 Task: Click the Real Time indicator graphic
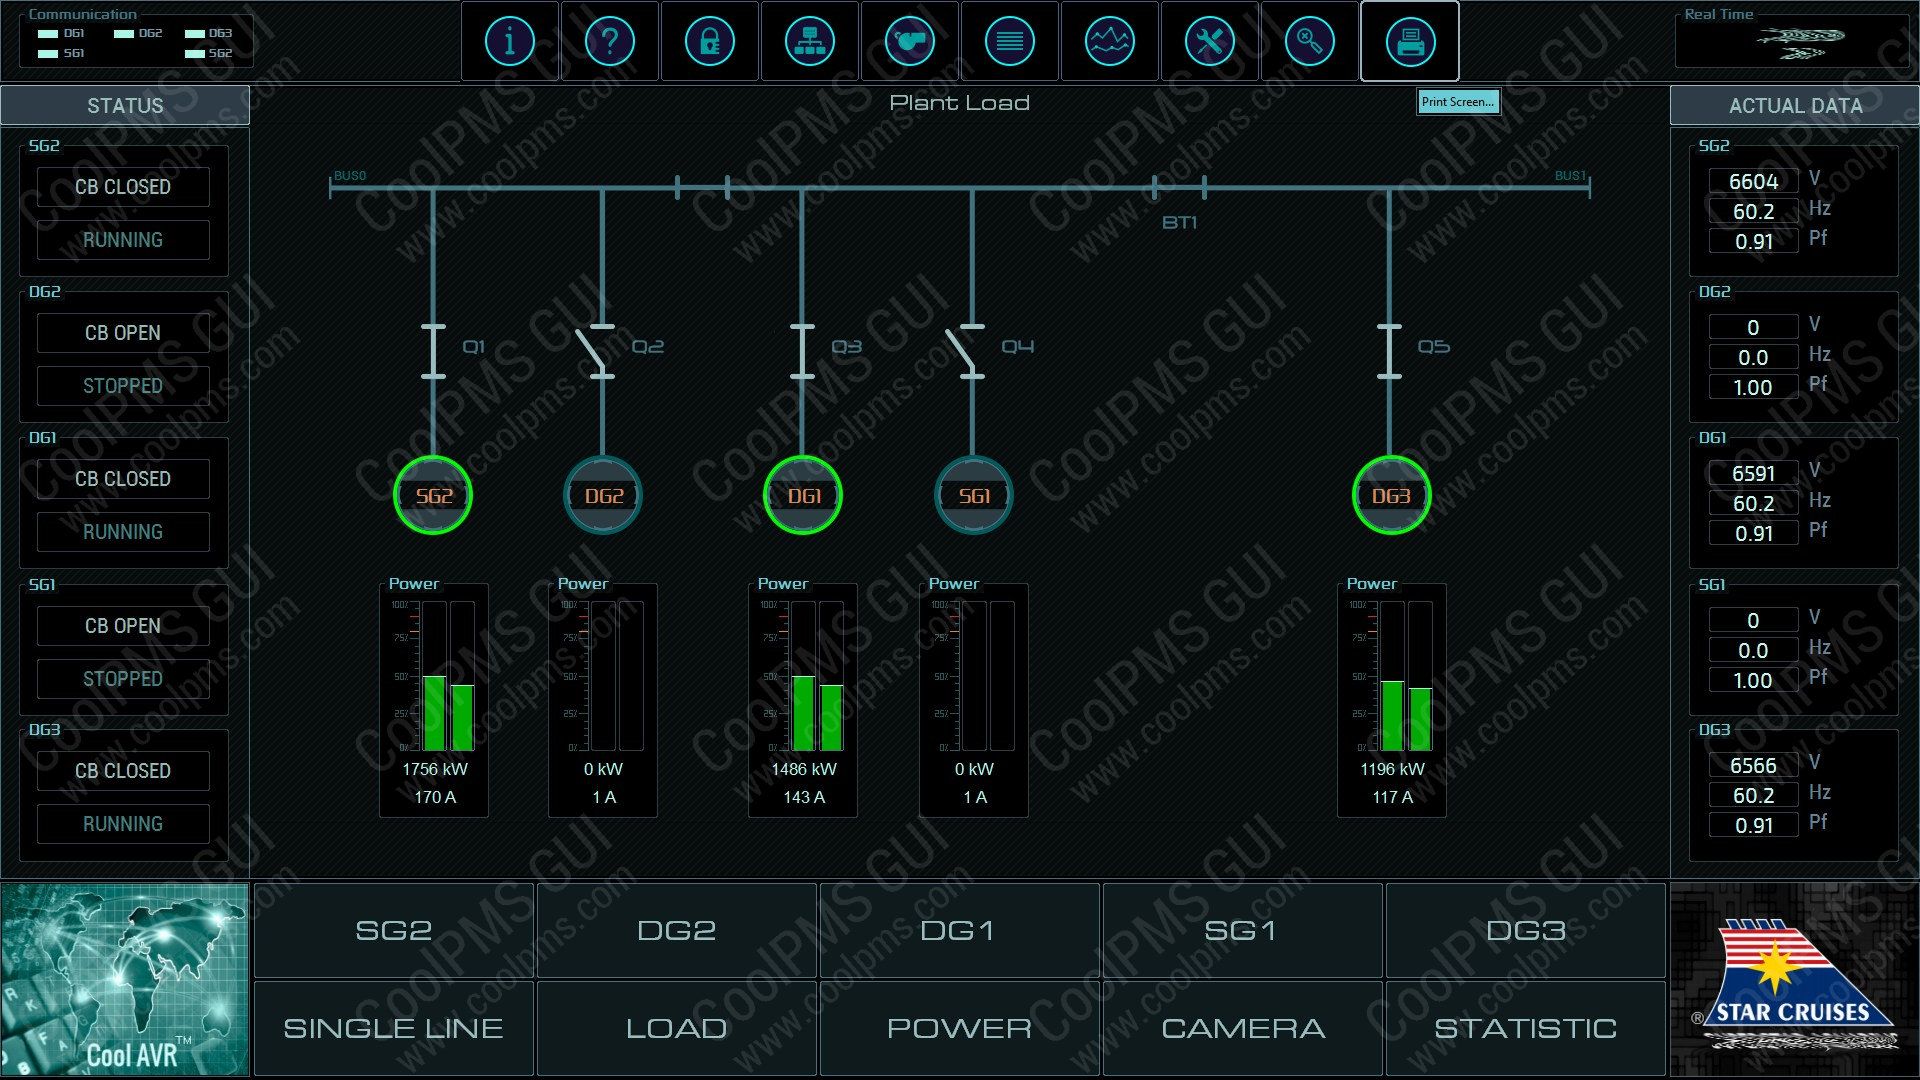pyautogui.click(x=1800, y=43)
